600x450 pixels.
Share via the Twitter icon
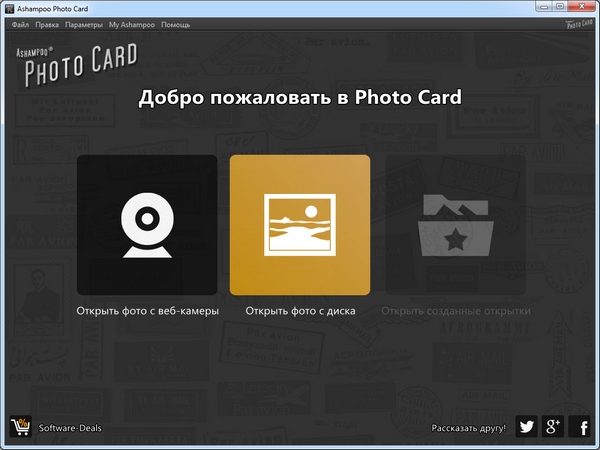[x=527, y=428]
